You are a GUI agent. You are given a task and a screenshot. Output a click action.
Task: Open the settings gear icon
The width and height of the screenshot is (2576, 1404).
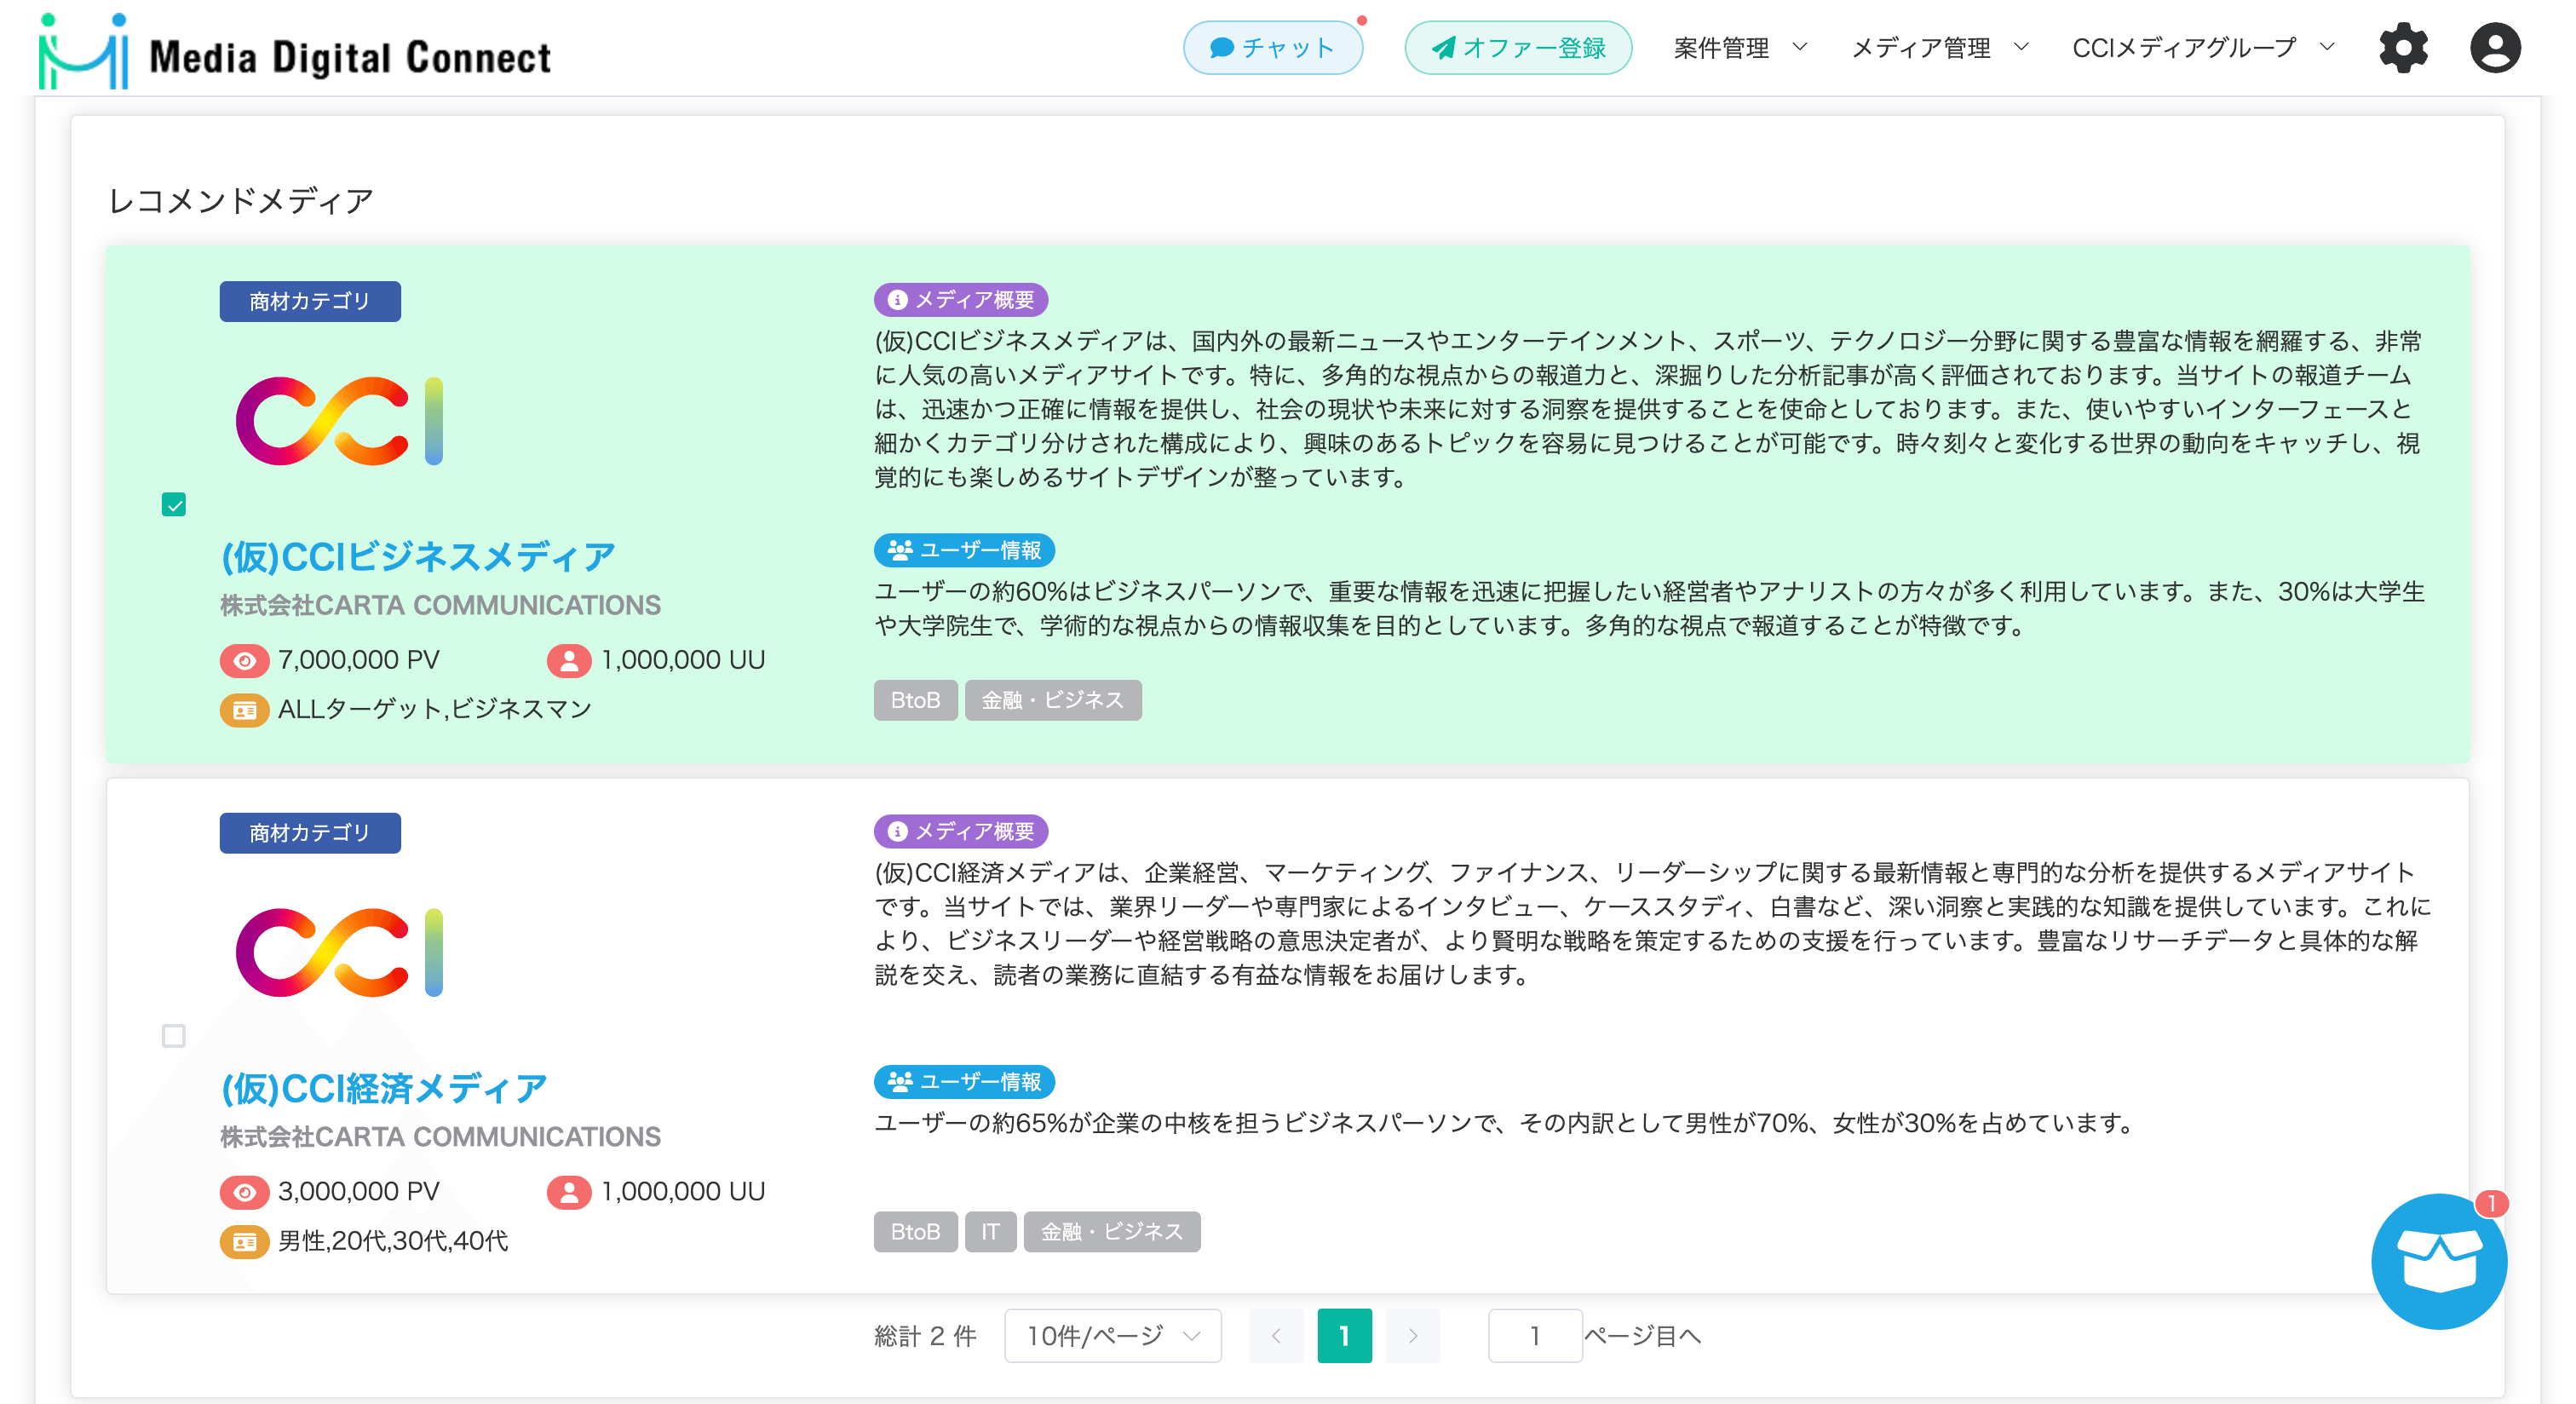(x=2402, y=47)
